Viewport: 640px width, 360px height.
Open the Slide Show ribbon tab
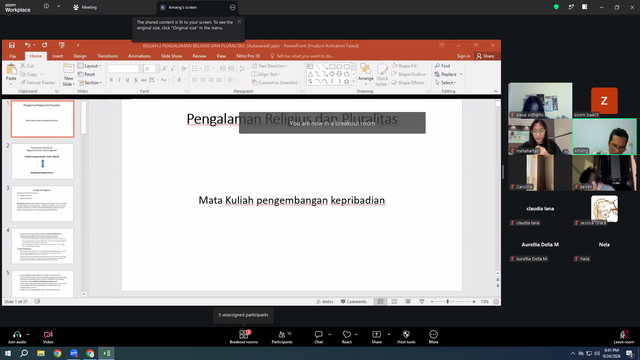pyautogui.click(x=171, y=56)
